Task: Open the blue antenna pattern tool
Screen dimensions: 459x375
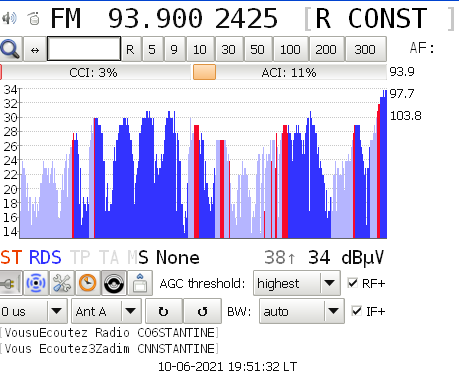Action: 36,283
